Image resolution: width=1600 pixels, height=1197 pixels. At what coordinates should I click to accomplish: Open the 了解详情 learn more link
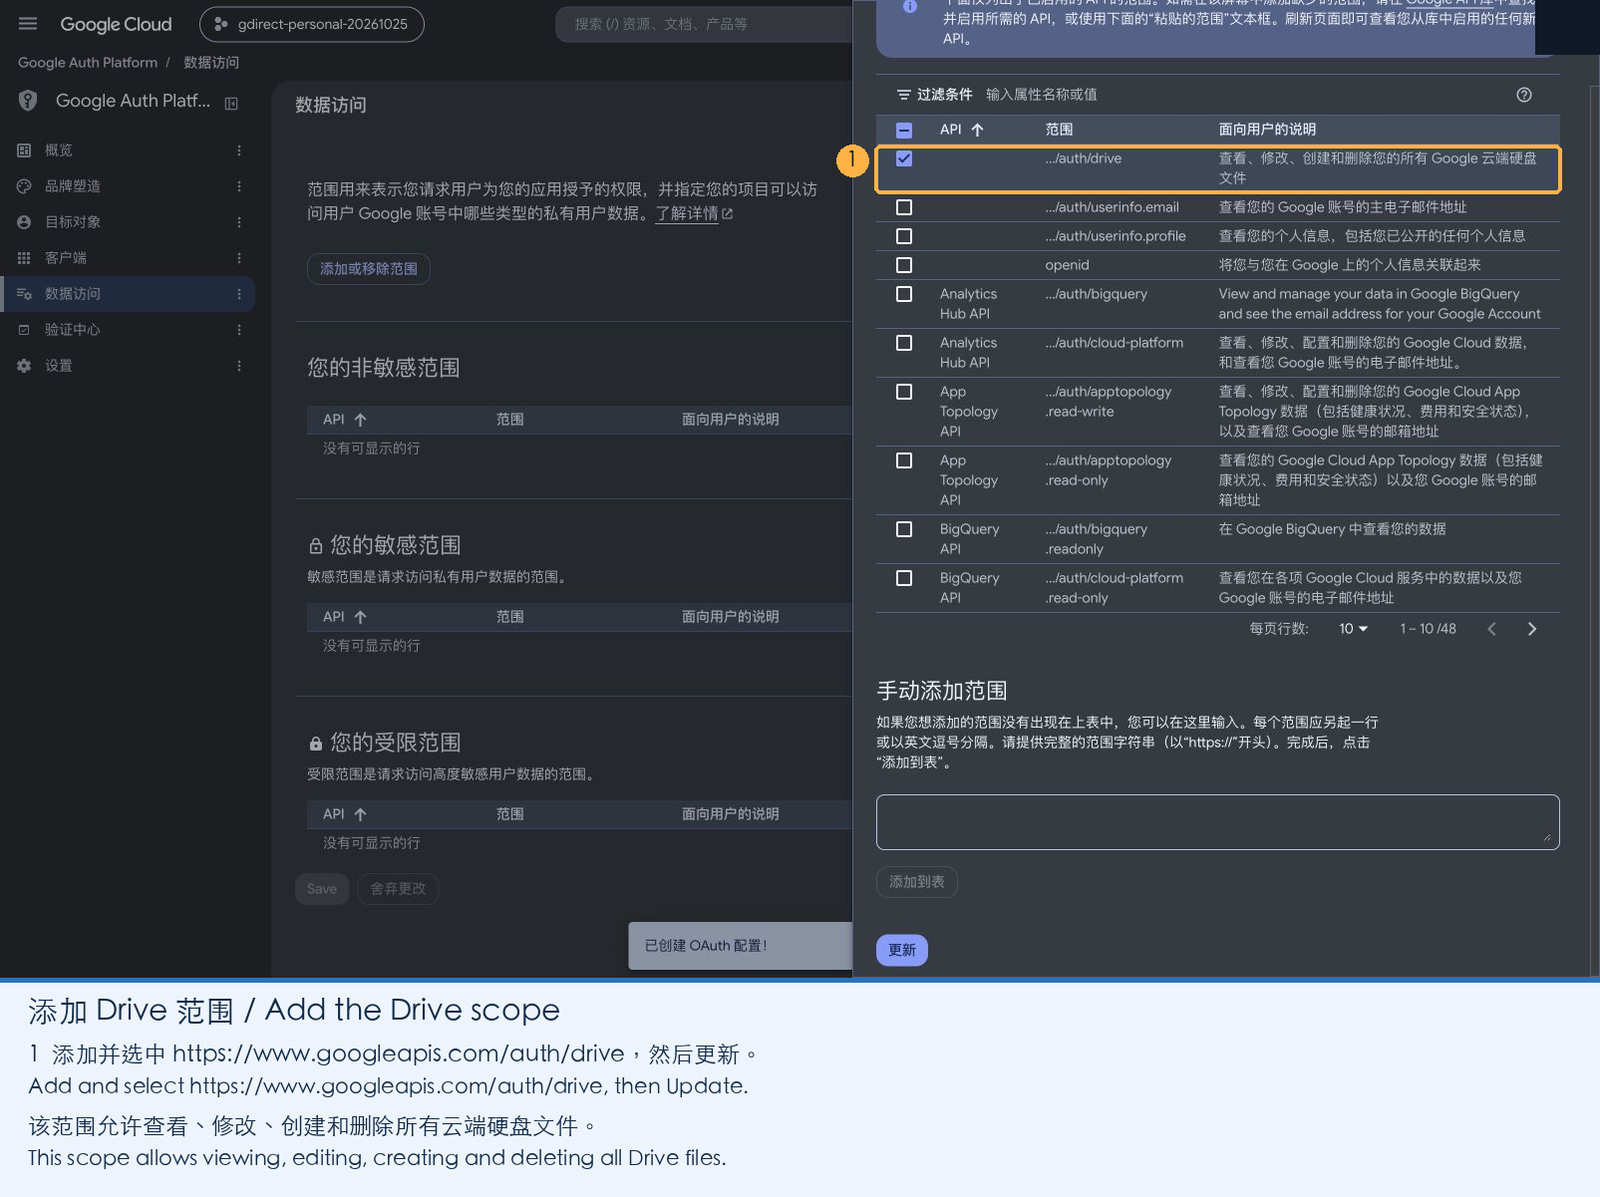(x=694, y=214)
